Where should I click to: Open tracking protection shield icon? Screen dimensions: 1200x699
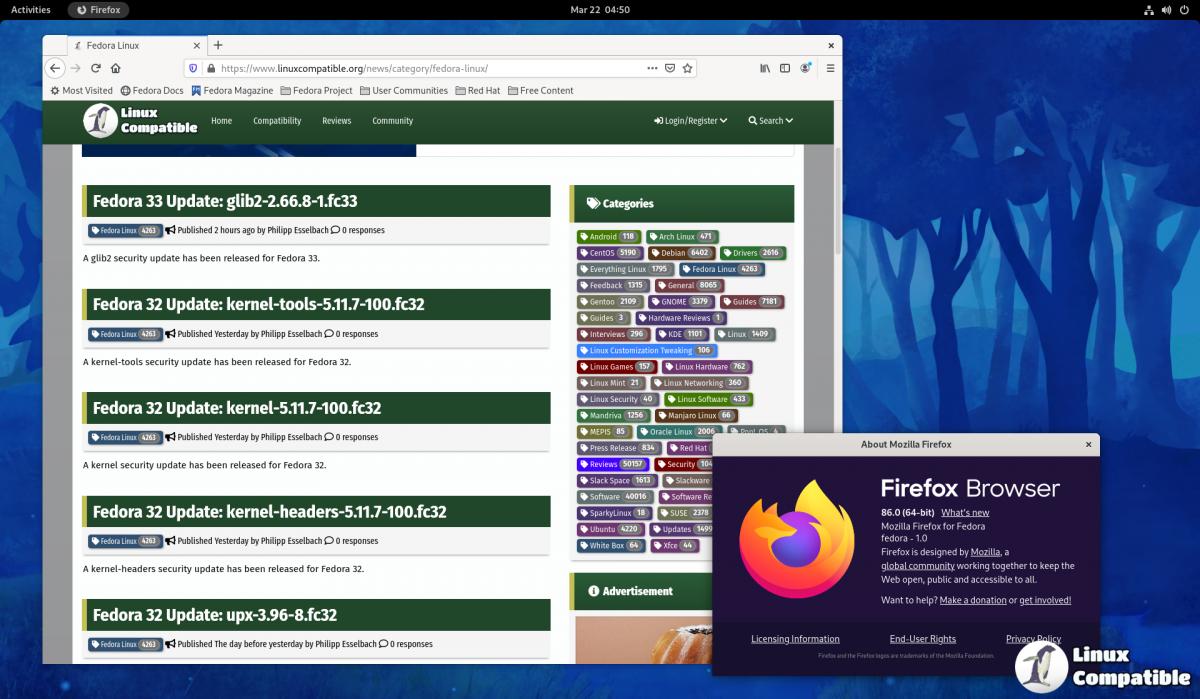pyautogui.click(x=193, y=68)
